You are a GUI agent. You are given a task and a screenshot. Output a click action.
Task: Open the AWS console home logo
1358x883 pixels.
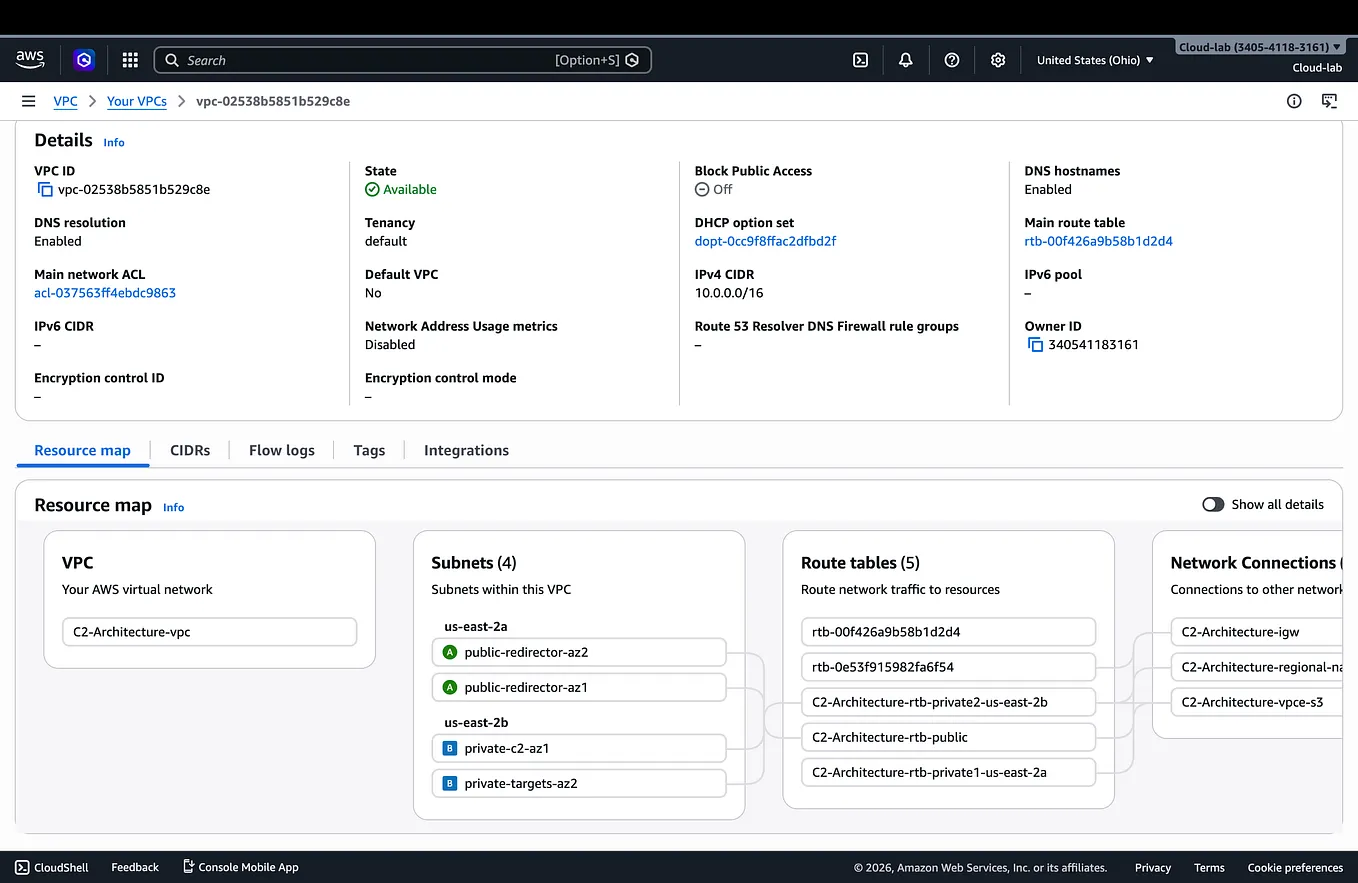point(30,59)
